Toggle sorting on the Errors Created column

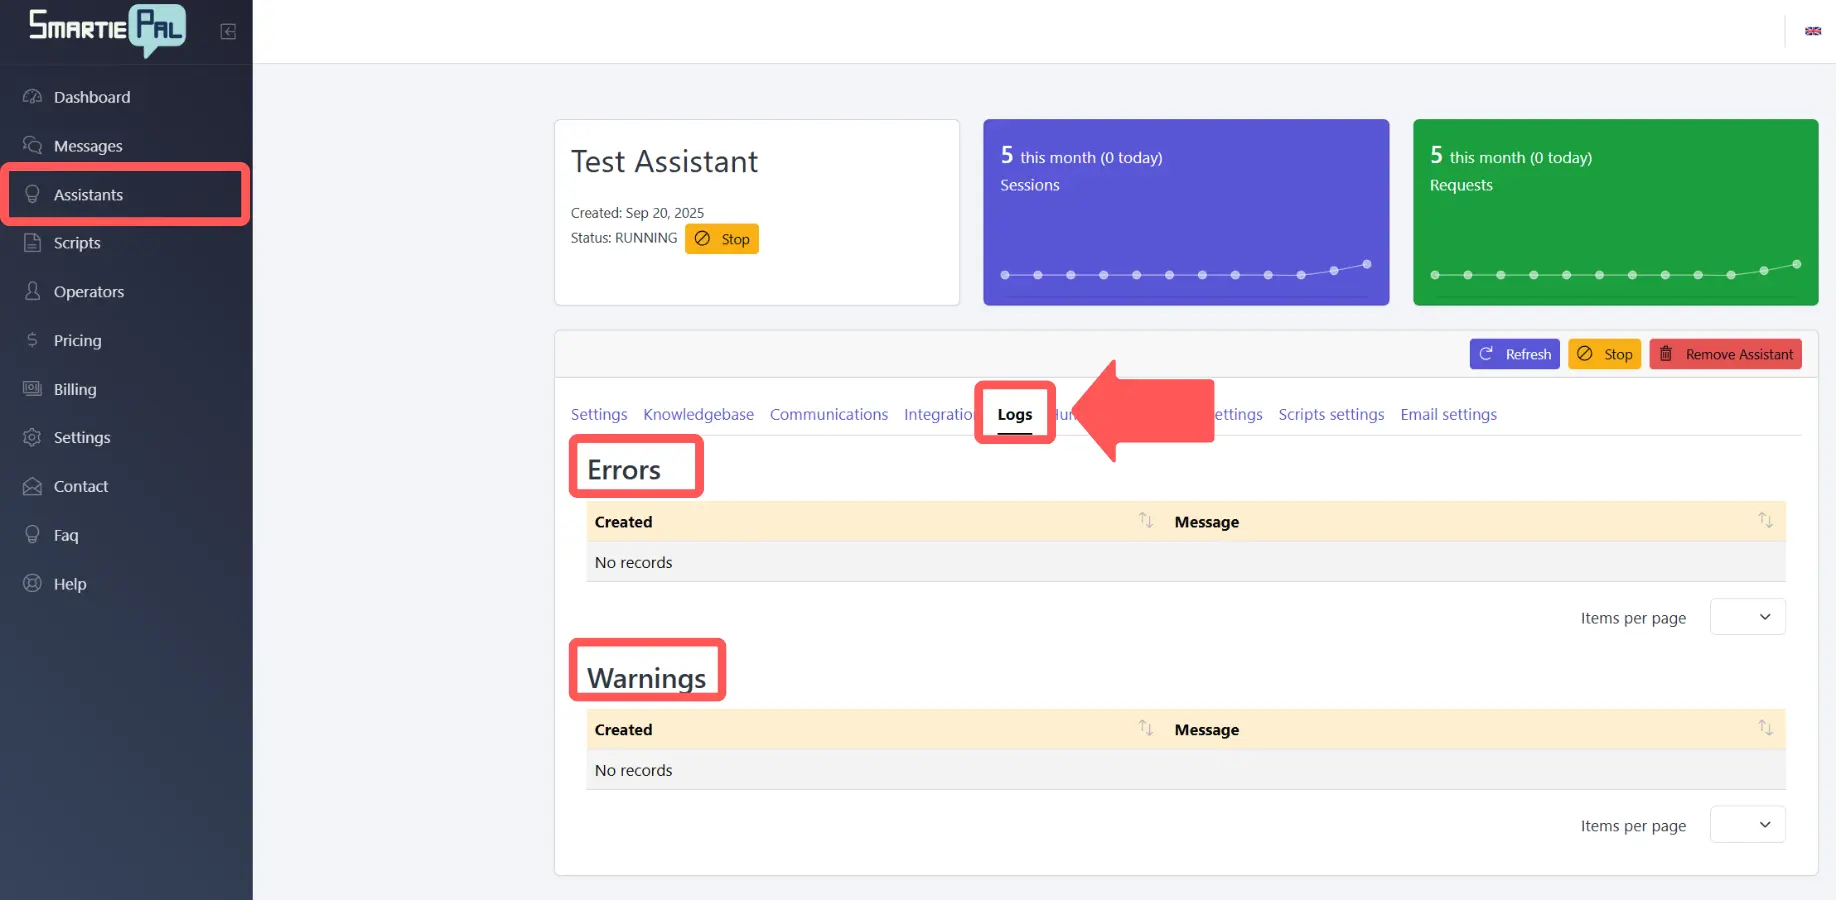tap(1145, 520)
